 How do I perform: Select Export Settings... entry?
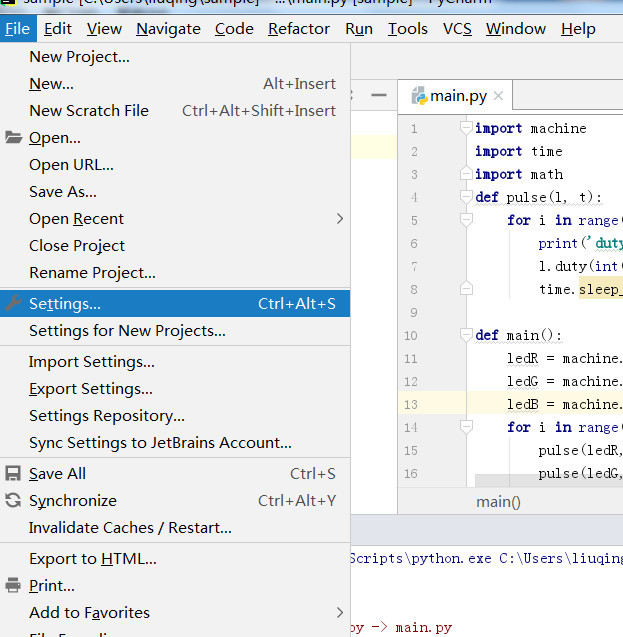click(175, 389)
